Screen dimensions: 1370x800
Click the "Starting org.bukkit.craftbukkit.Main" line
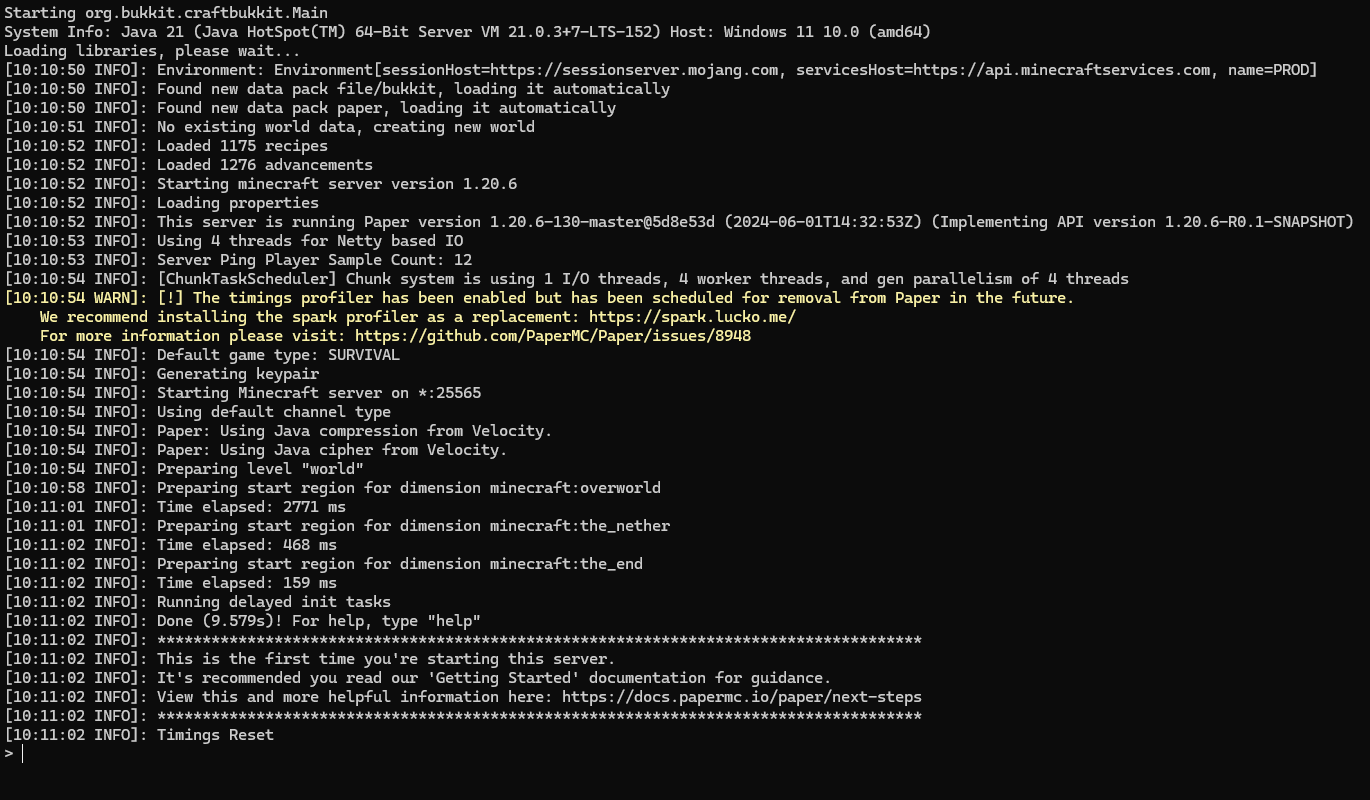tap(166, 13)
